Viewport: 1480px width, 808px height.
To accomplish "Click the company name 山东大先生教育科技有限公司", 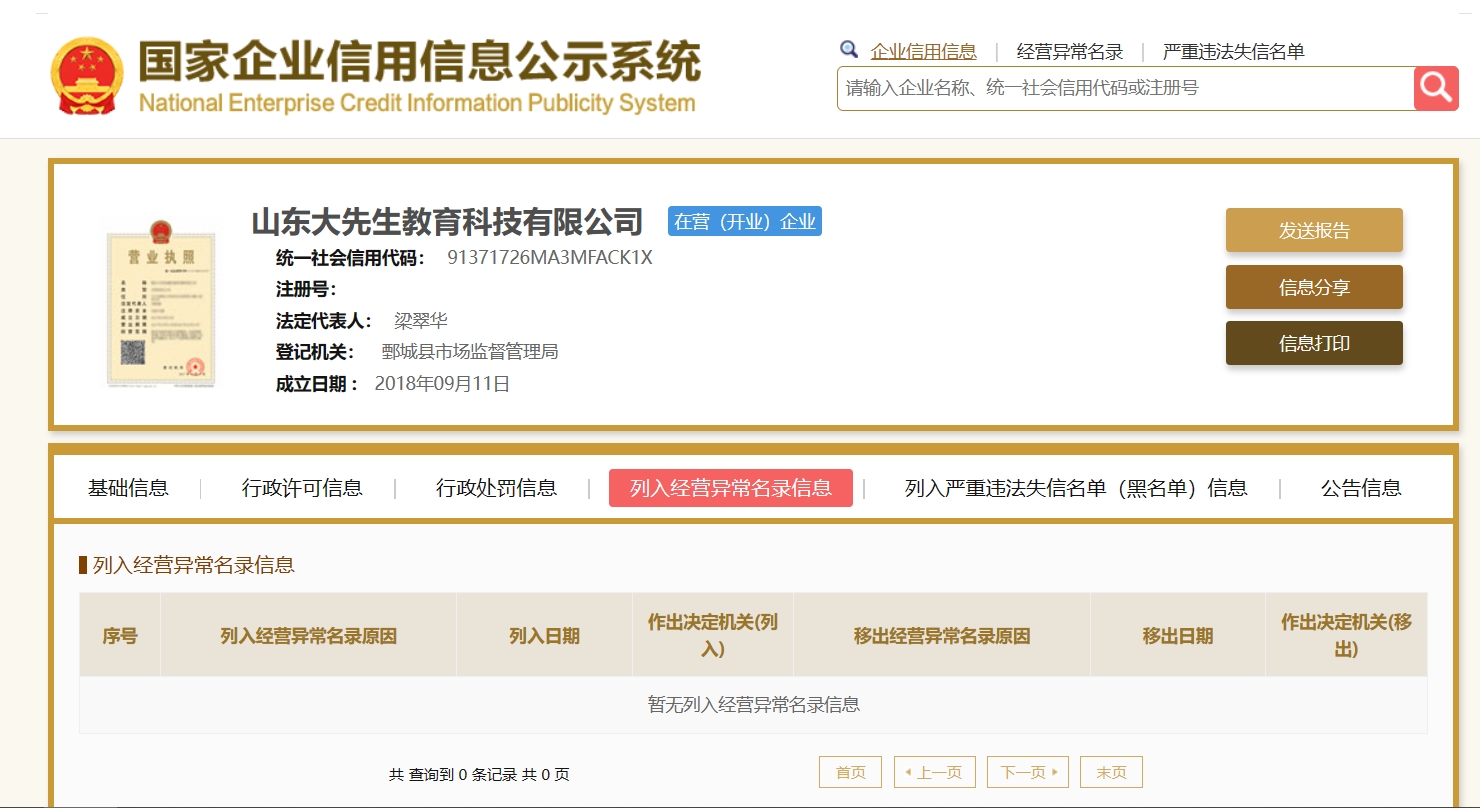I will click(447, 221).
